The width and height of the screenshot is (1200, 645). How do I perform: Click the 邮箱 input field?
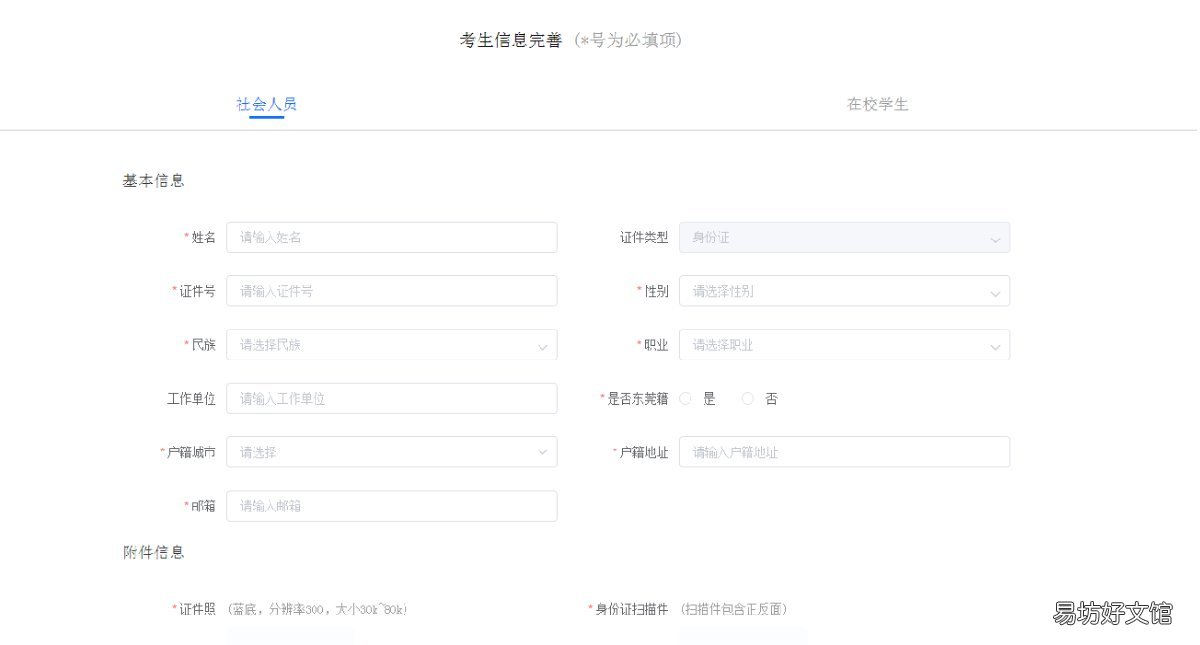(392, 506)
